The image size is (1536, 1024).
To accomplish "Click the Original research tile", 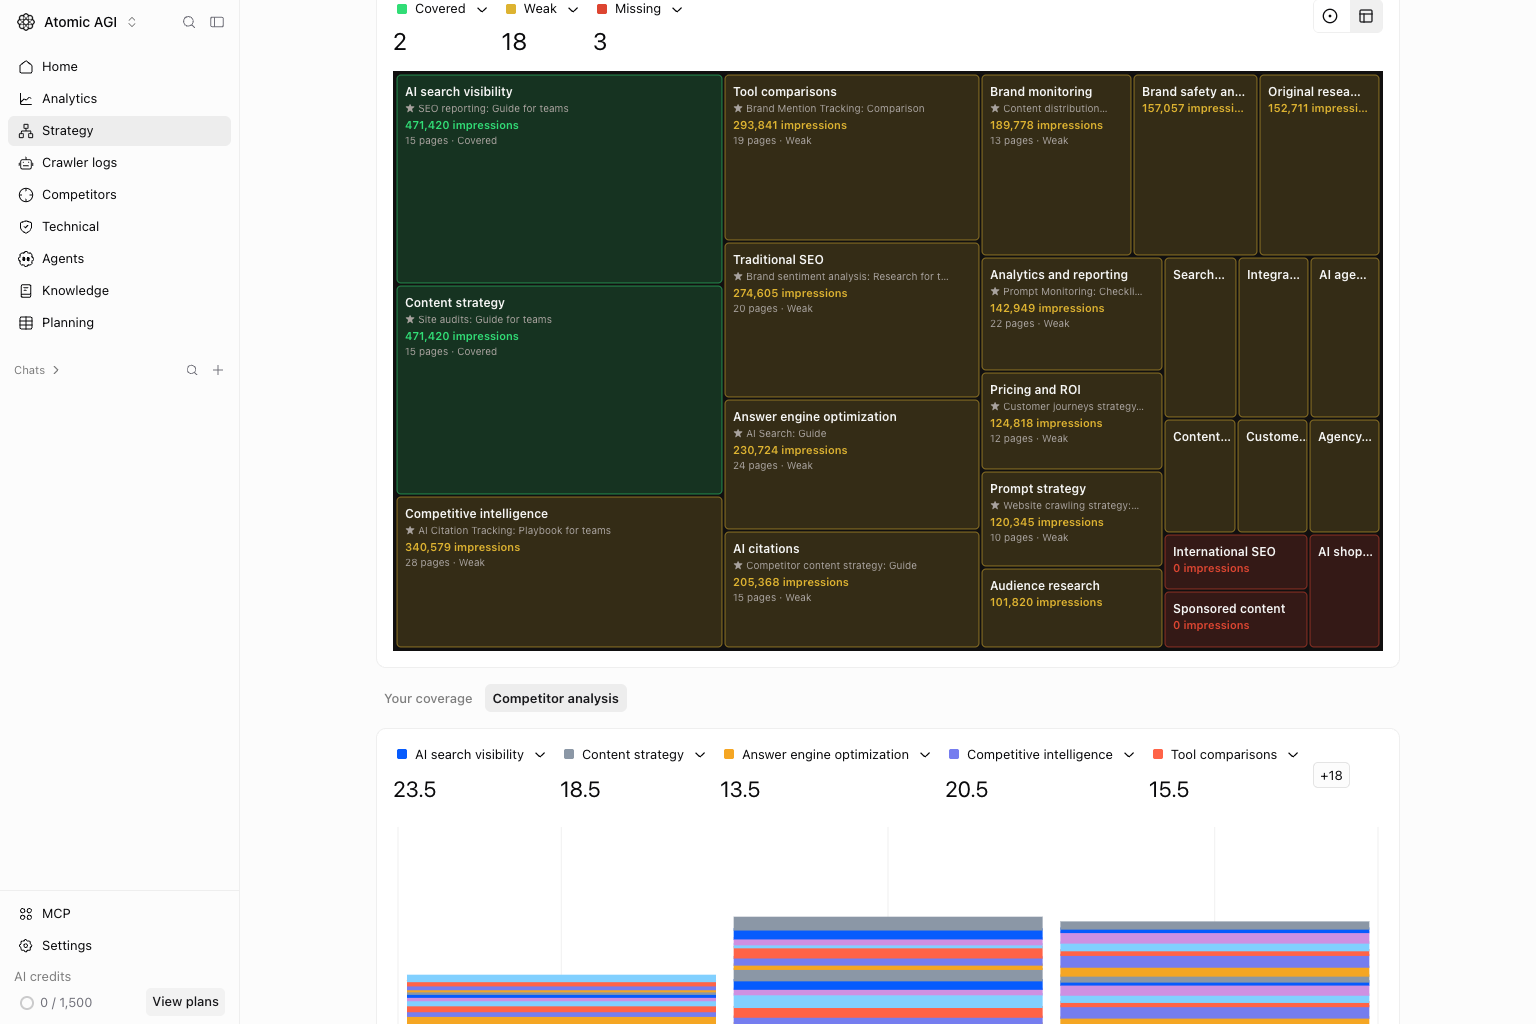I will pyautogui.click(x=1319, y=165).
